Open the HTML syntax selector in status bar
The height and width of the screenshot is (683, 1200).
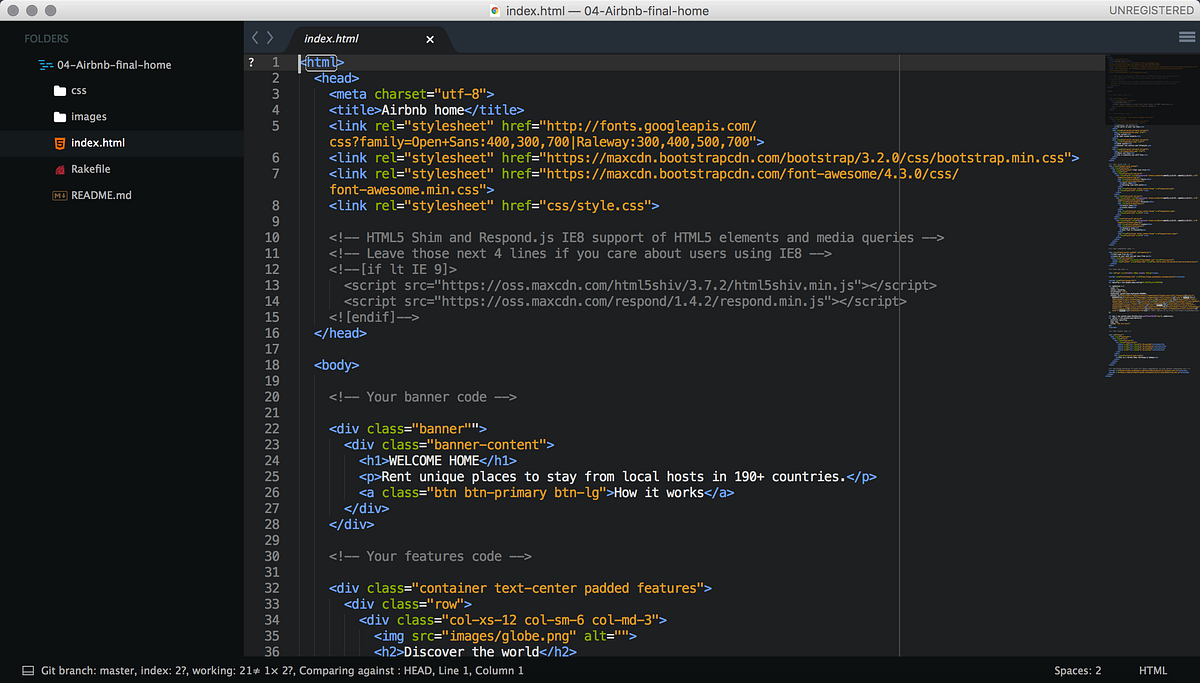pos(1152,670)
